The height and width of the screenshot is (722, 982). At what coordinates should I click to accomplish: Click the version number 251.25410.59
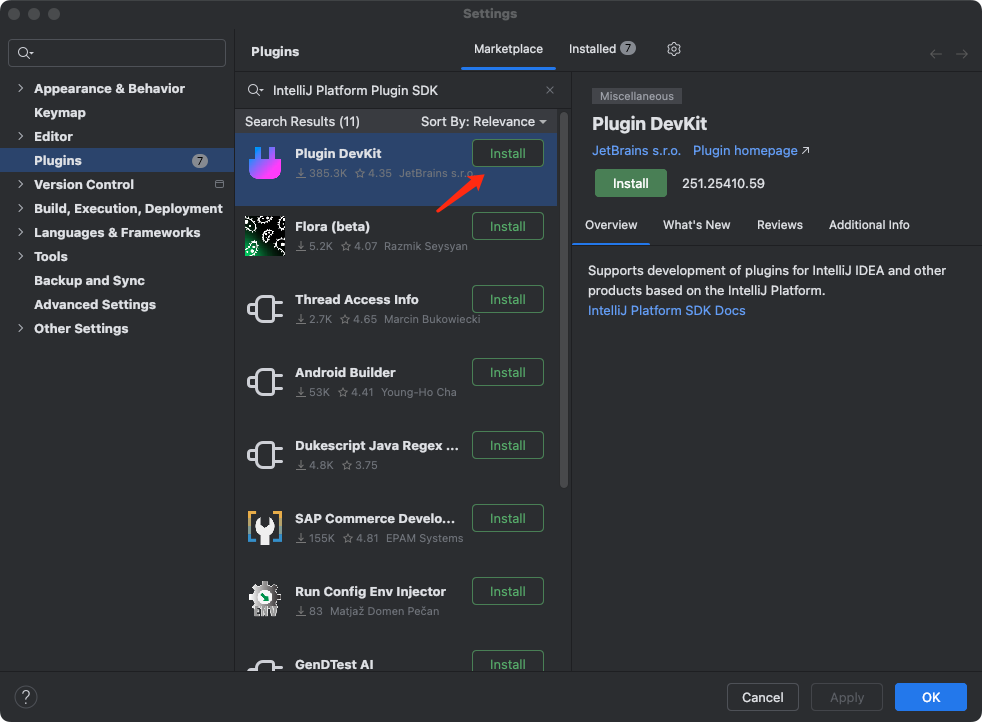[723, 183]
